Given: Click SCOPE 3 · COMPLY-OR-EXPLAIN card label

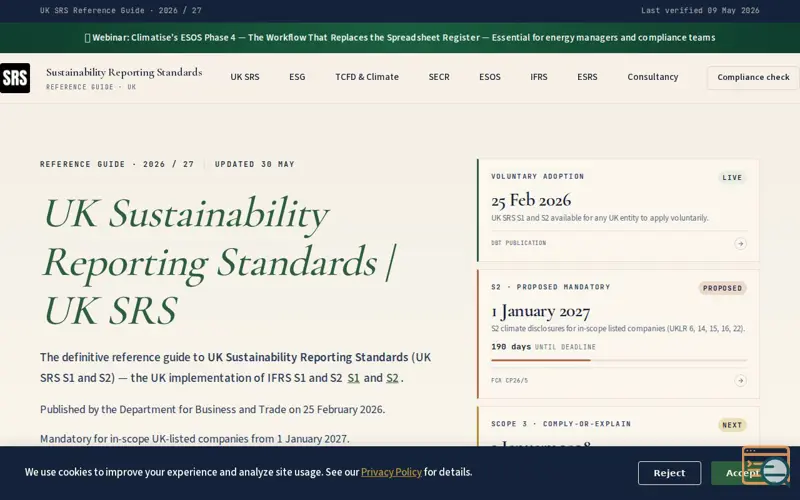Looking at the screenshot, I should [x=561, y=424].
